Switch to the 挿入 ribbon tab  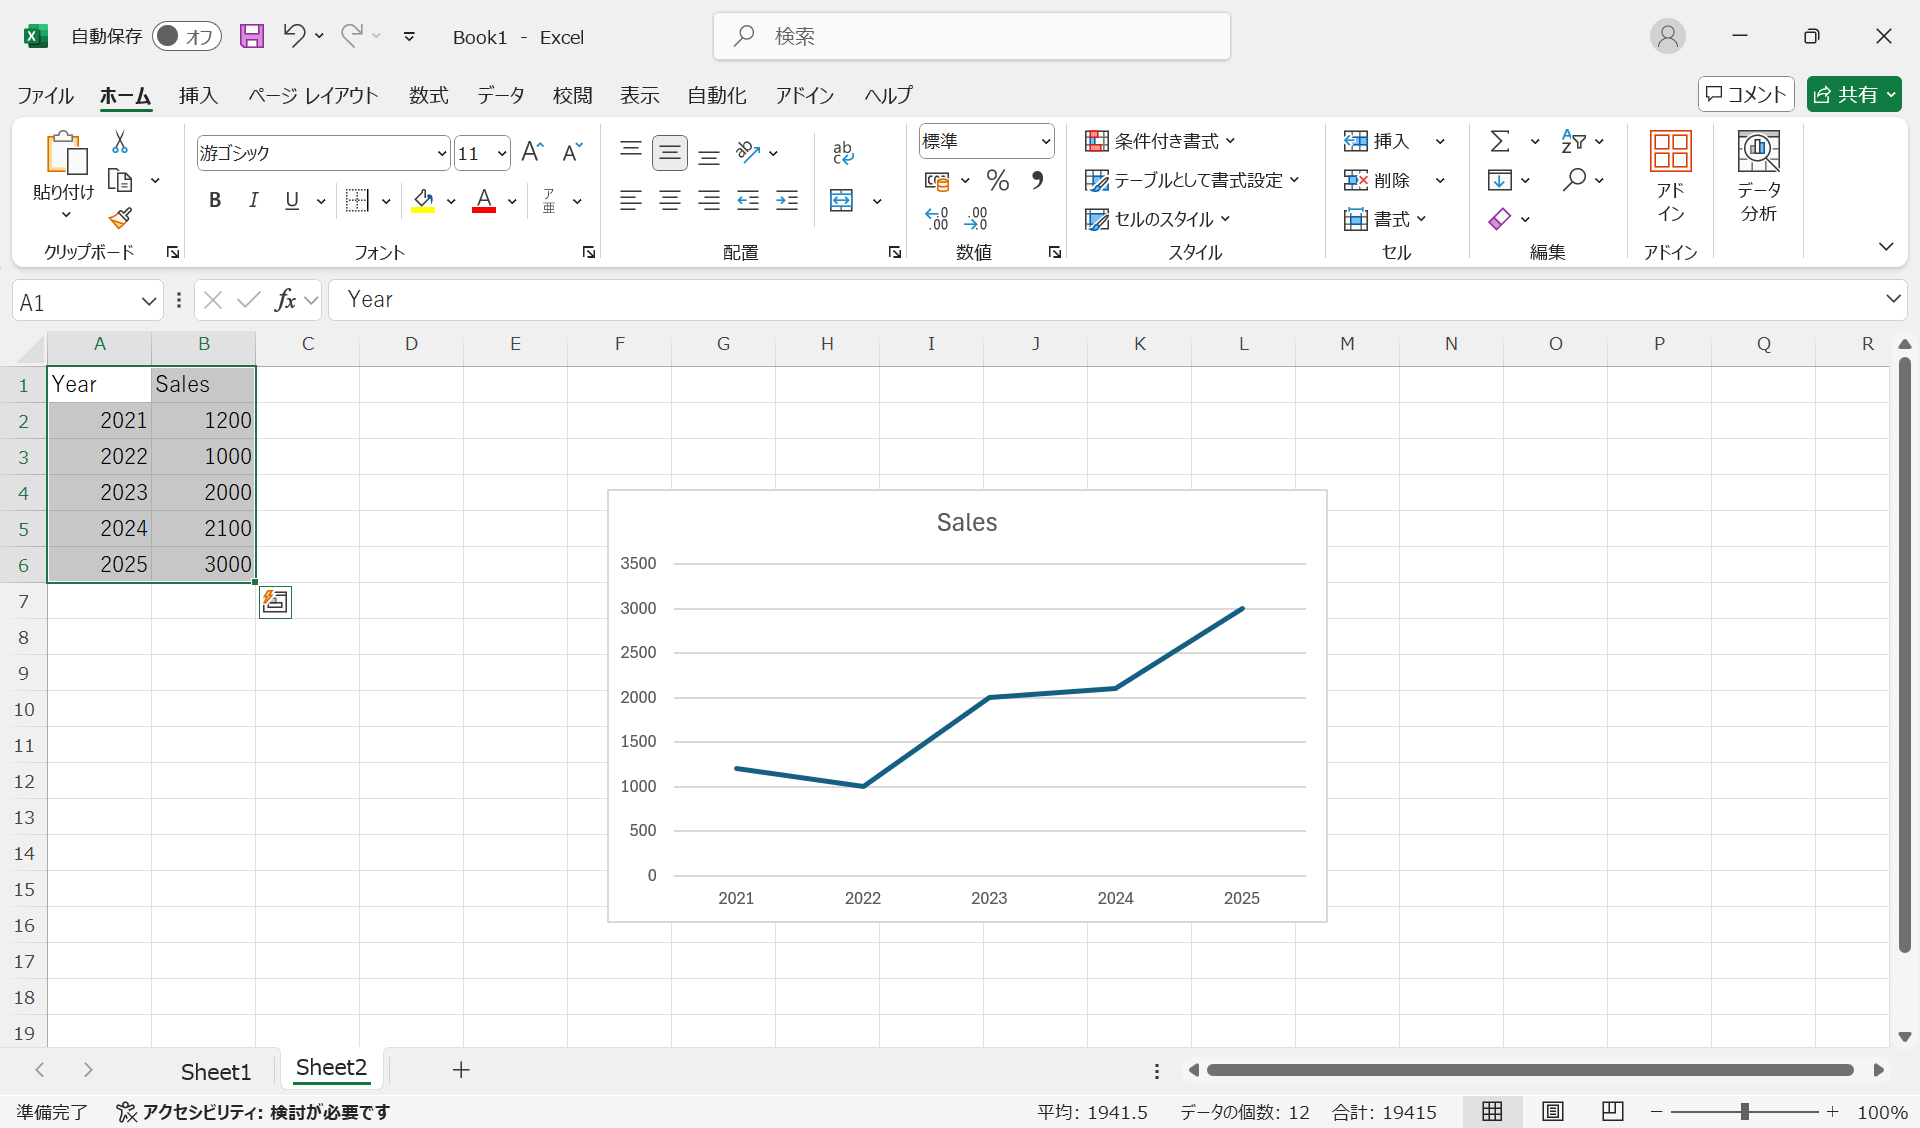pyautogui.click(x=197, y=95)
